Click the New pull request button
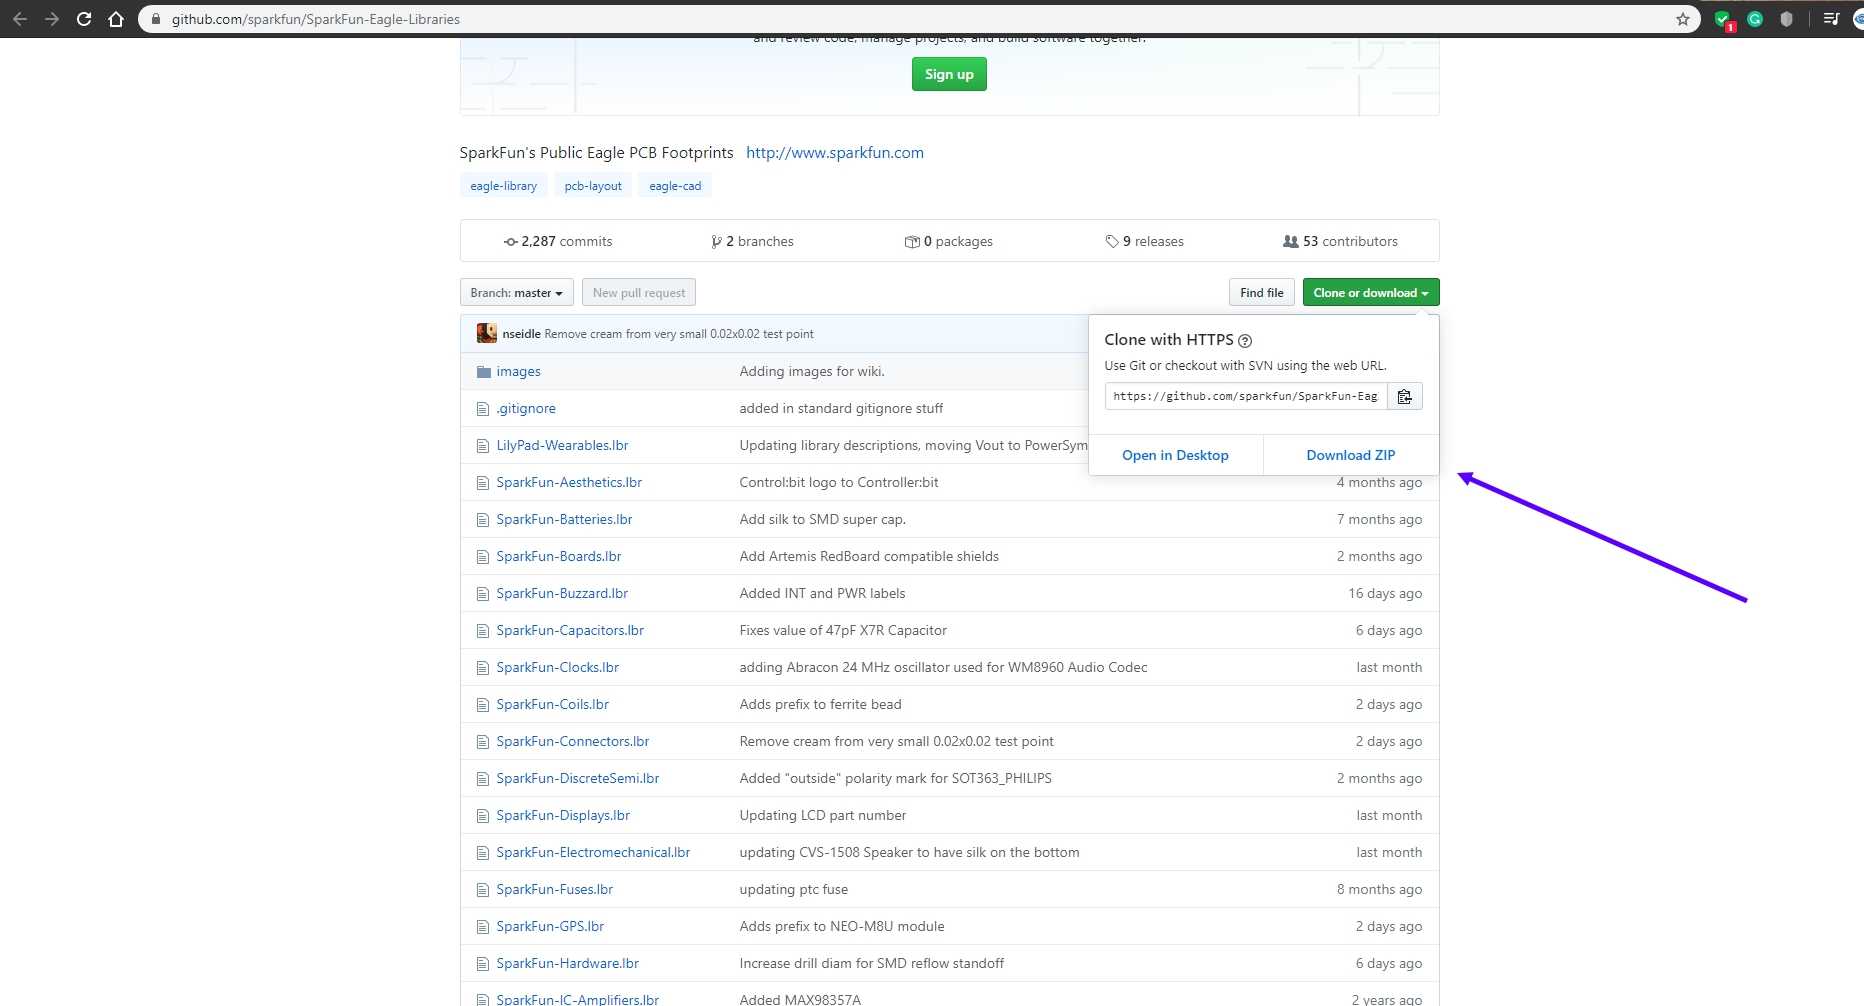The width and height of the screenshot is (1864, 1006). click(639, 292)
